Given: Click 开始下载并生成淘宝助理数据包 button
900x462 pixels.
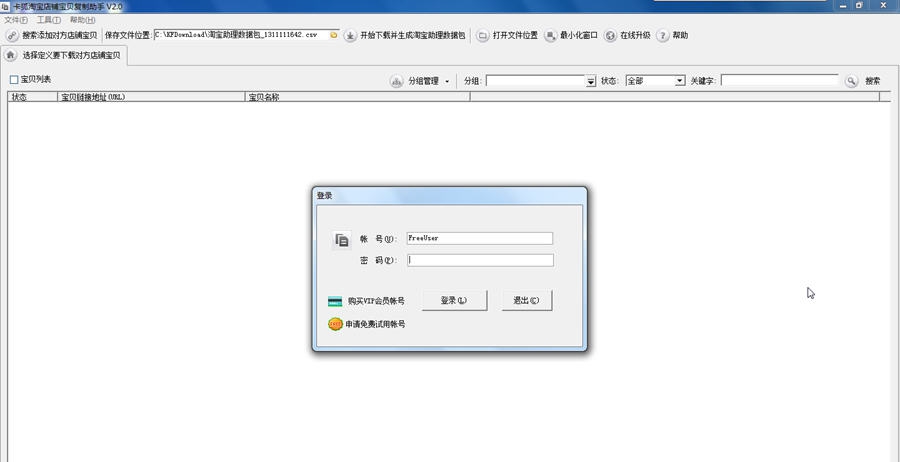Looking at the screenshot, I should point(405,36).
